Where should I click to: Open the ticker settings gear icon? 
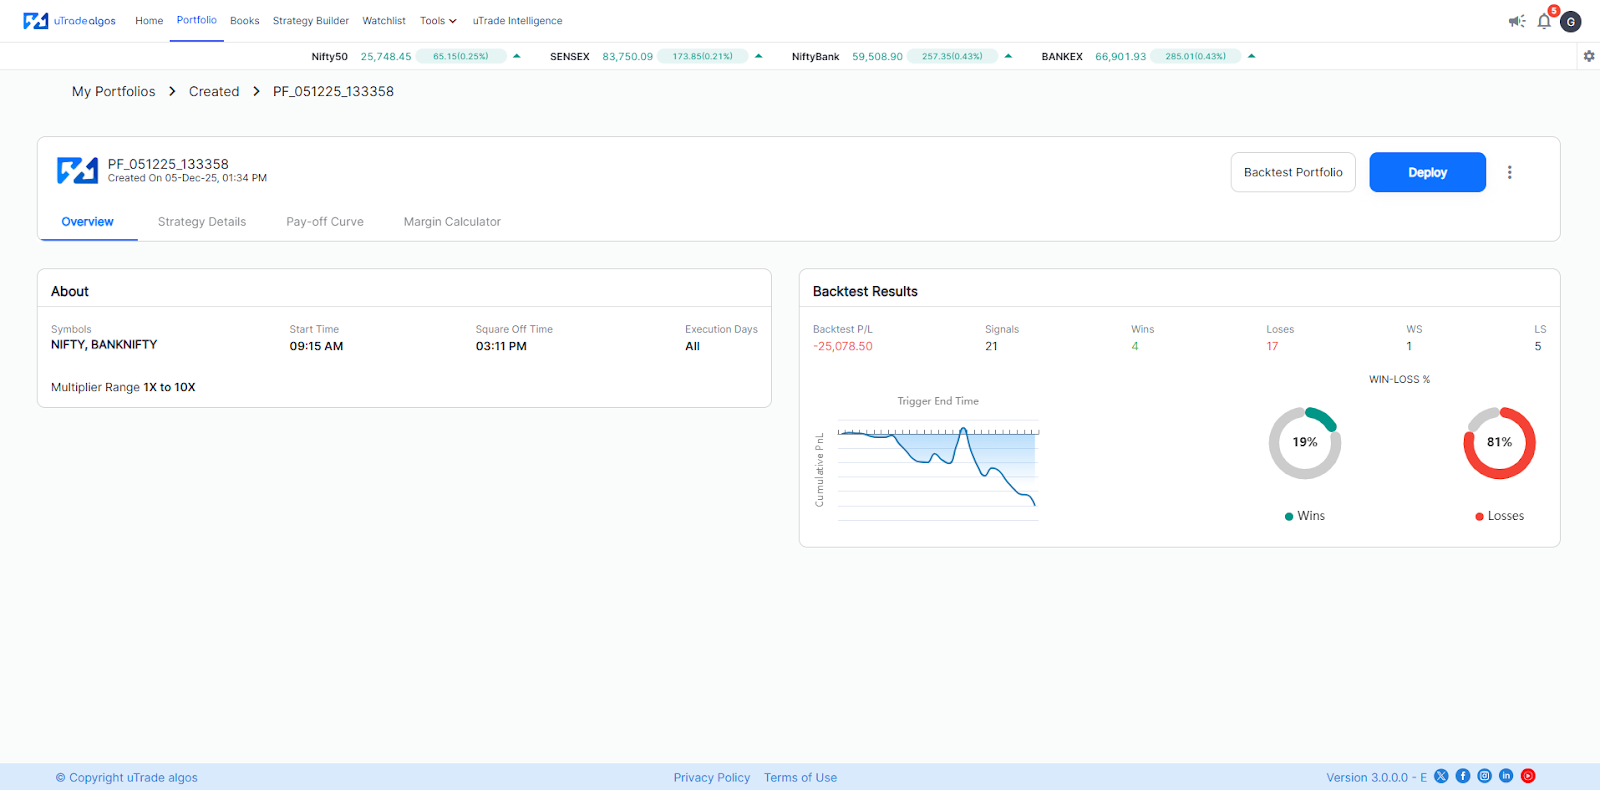[x=1589, y=56]
